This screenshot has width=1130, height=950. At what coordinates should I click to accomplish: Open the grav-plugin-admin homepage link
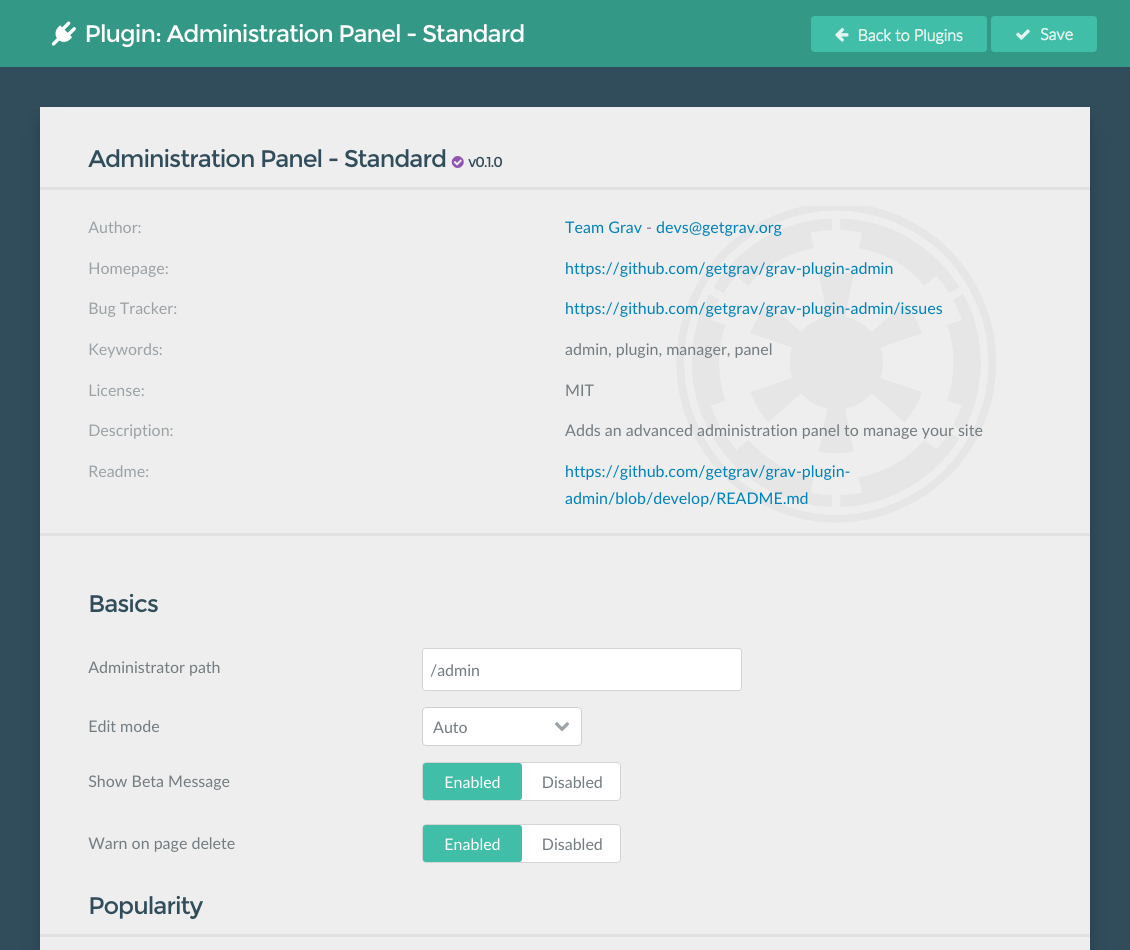point(729,269)
